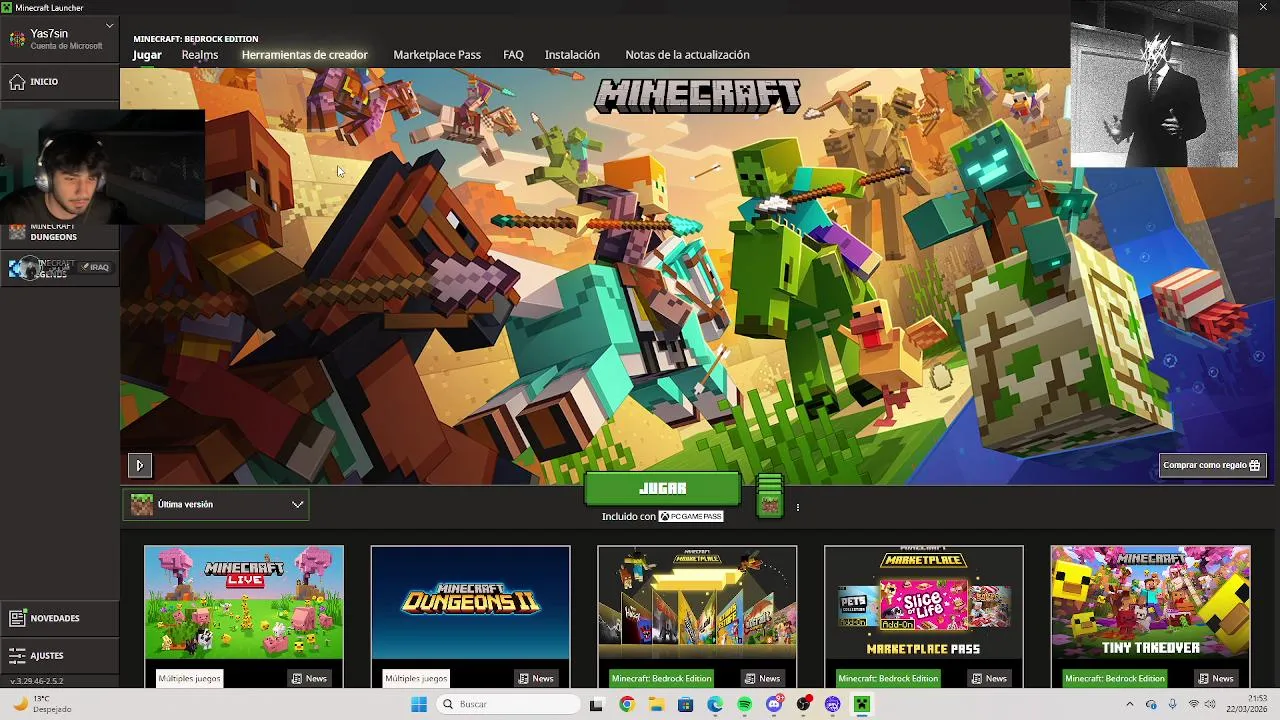Click the Yas7sin Microsoft account icon
The width and height of the screenshot is (1280, 720).
[x=17, y=39]
